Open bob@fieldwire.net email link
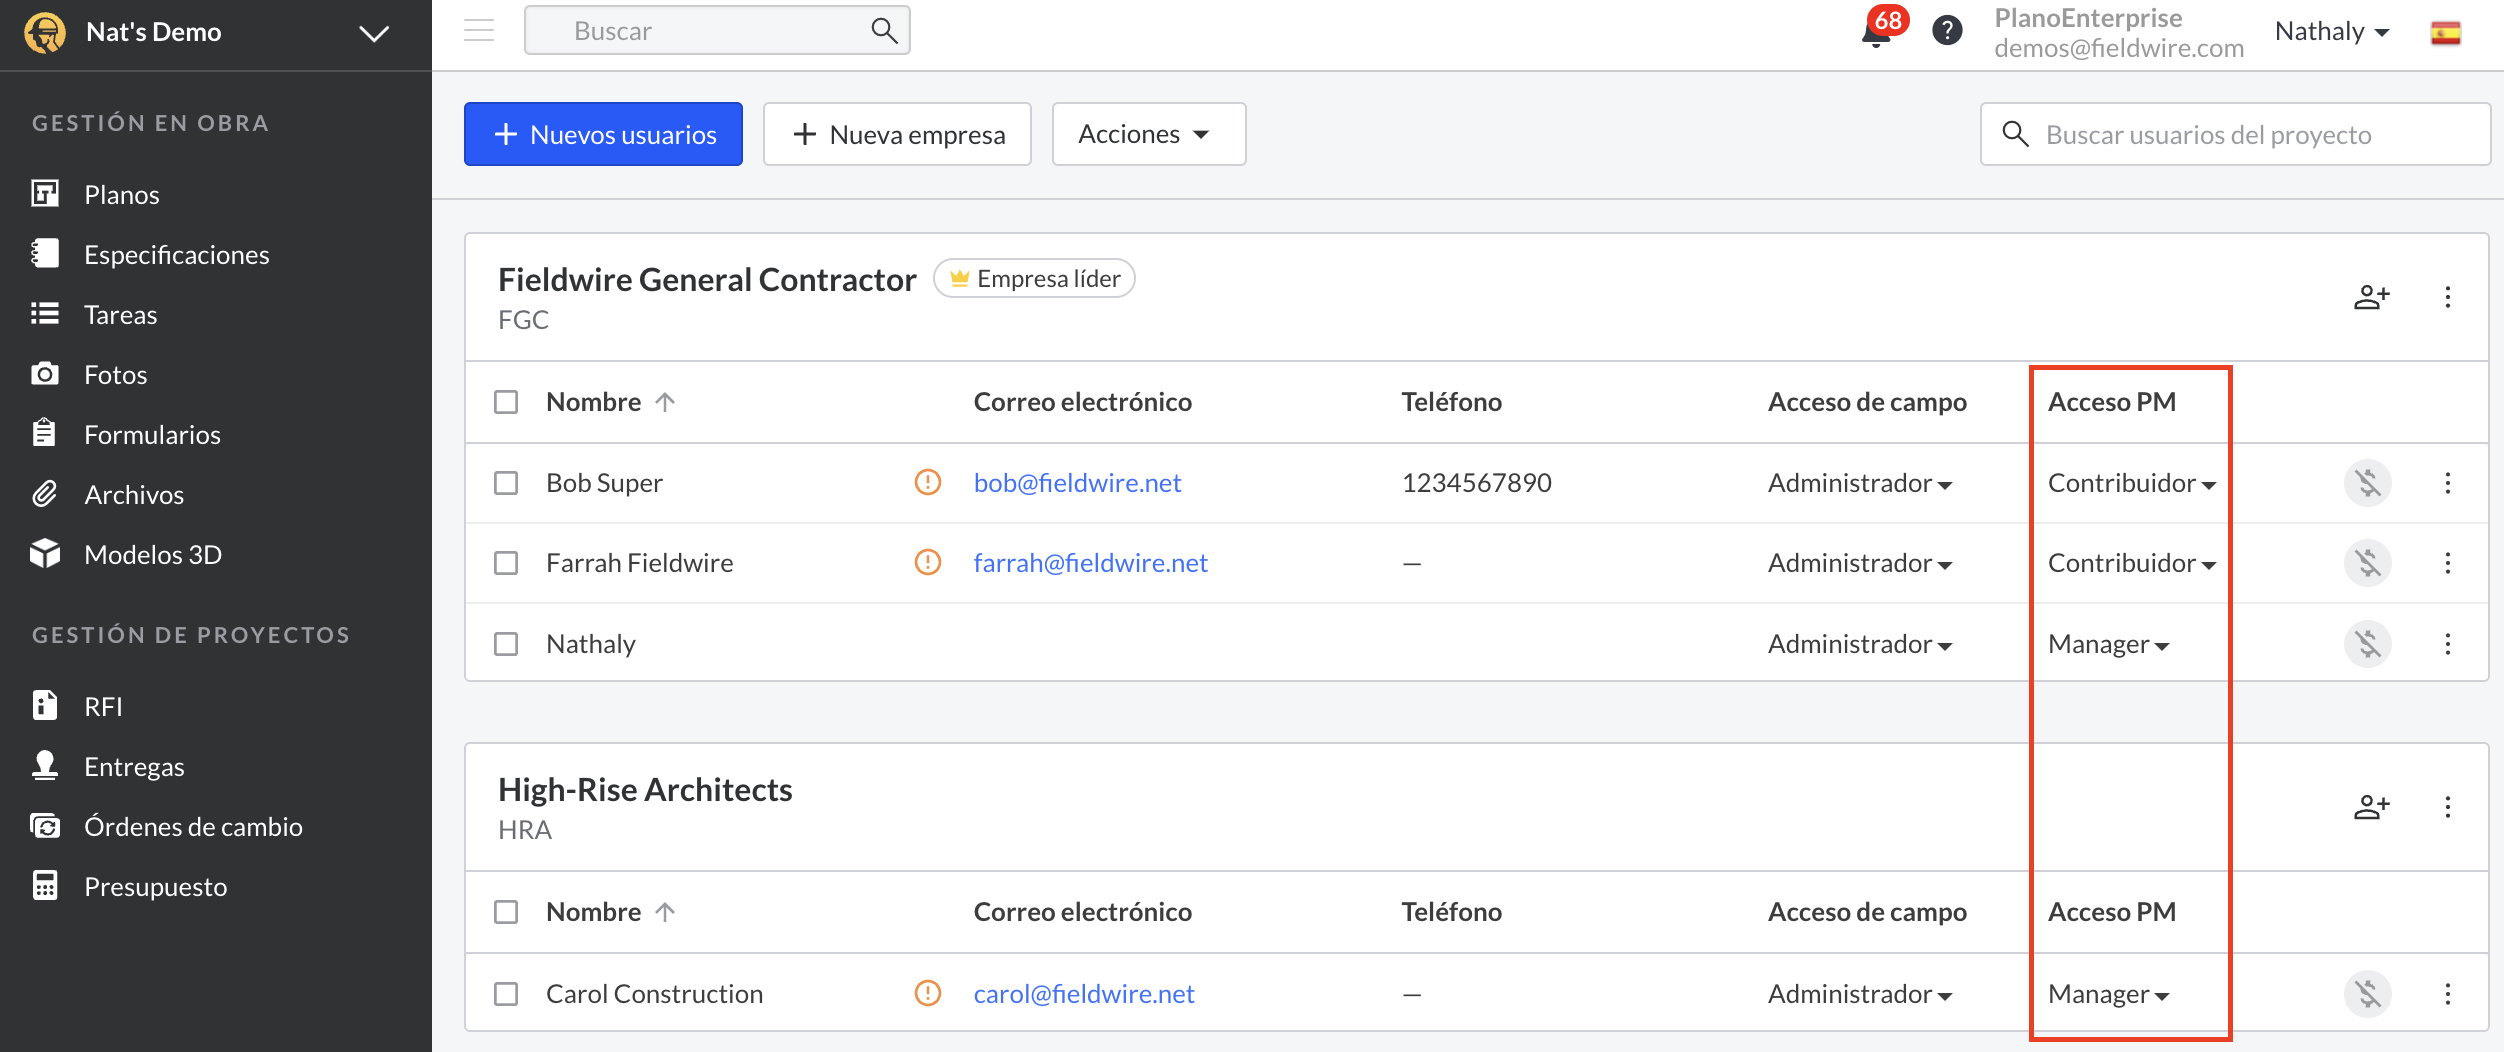This screenshot has width=2504, height=1052. click(1077, 483)
